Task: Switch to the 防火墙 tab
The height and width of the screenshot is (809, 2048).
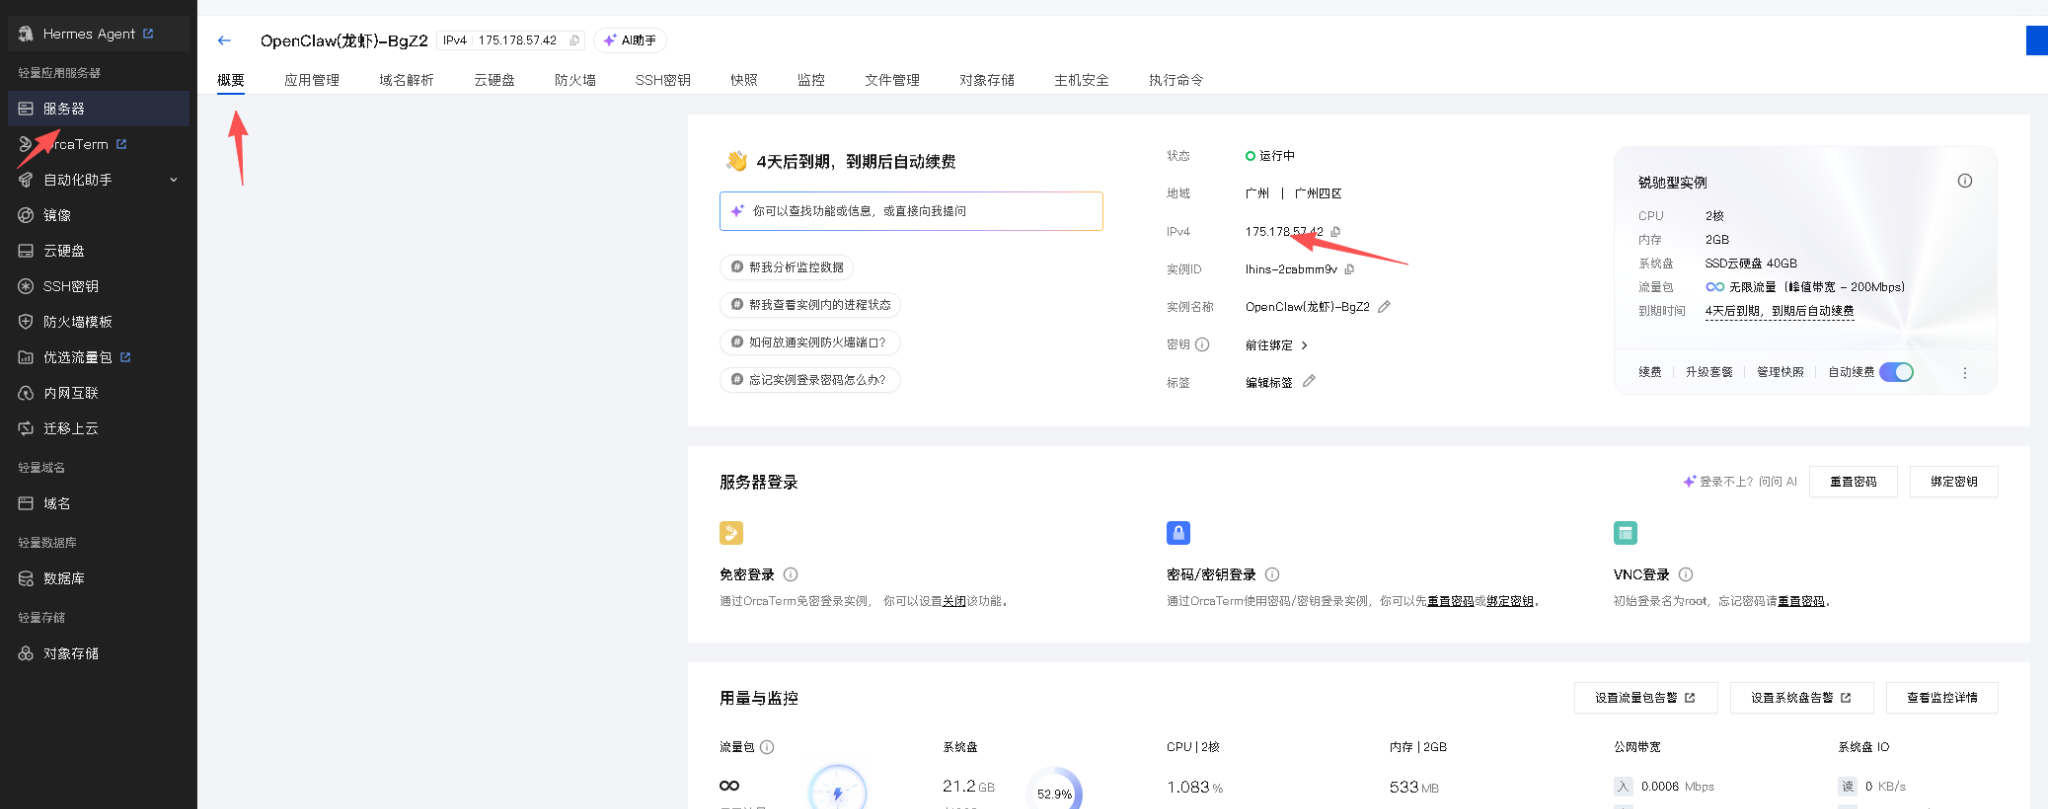Action: (x=575, y=80)
